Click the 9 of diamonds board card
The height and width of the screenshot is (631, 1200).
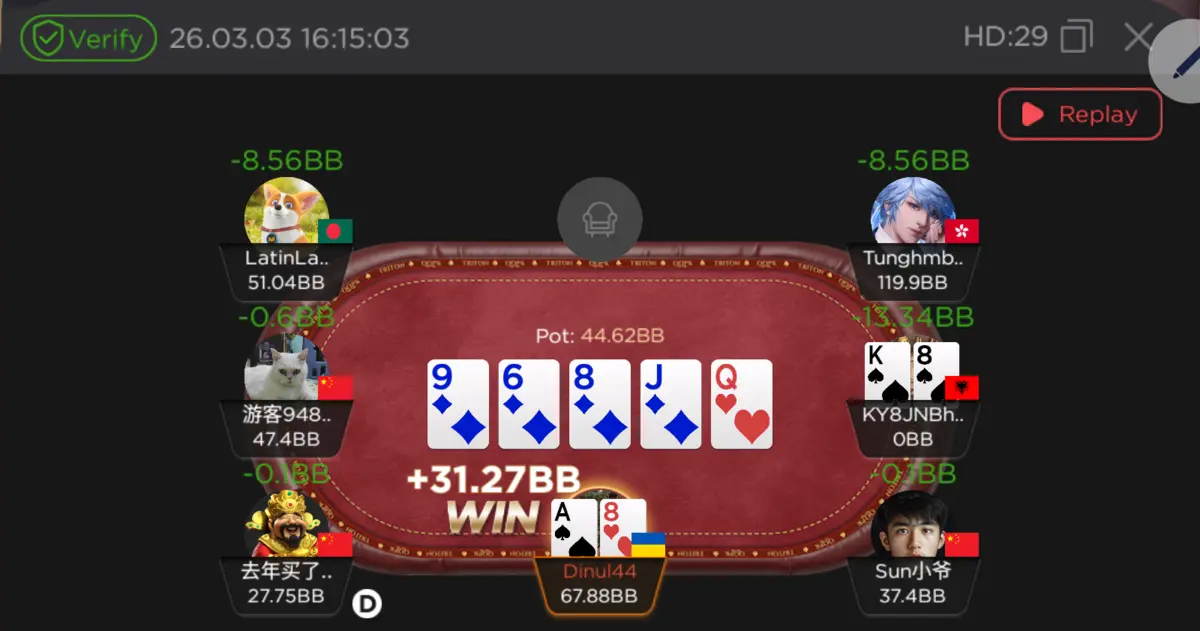click(458, 404)
